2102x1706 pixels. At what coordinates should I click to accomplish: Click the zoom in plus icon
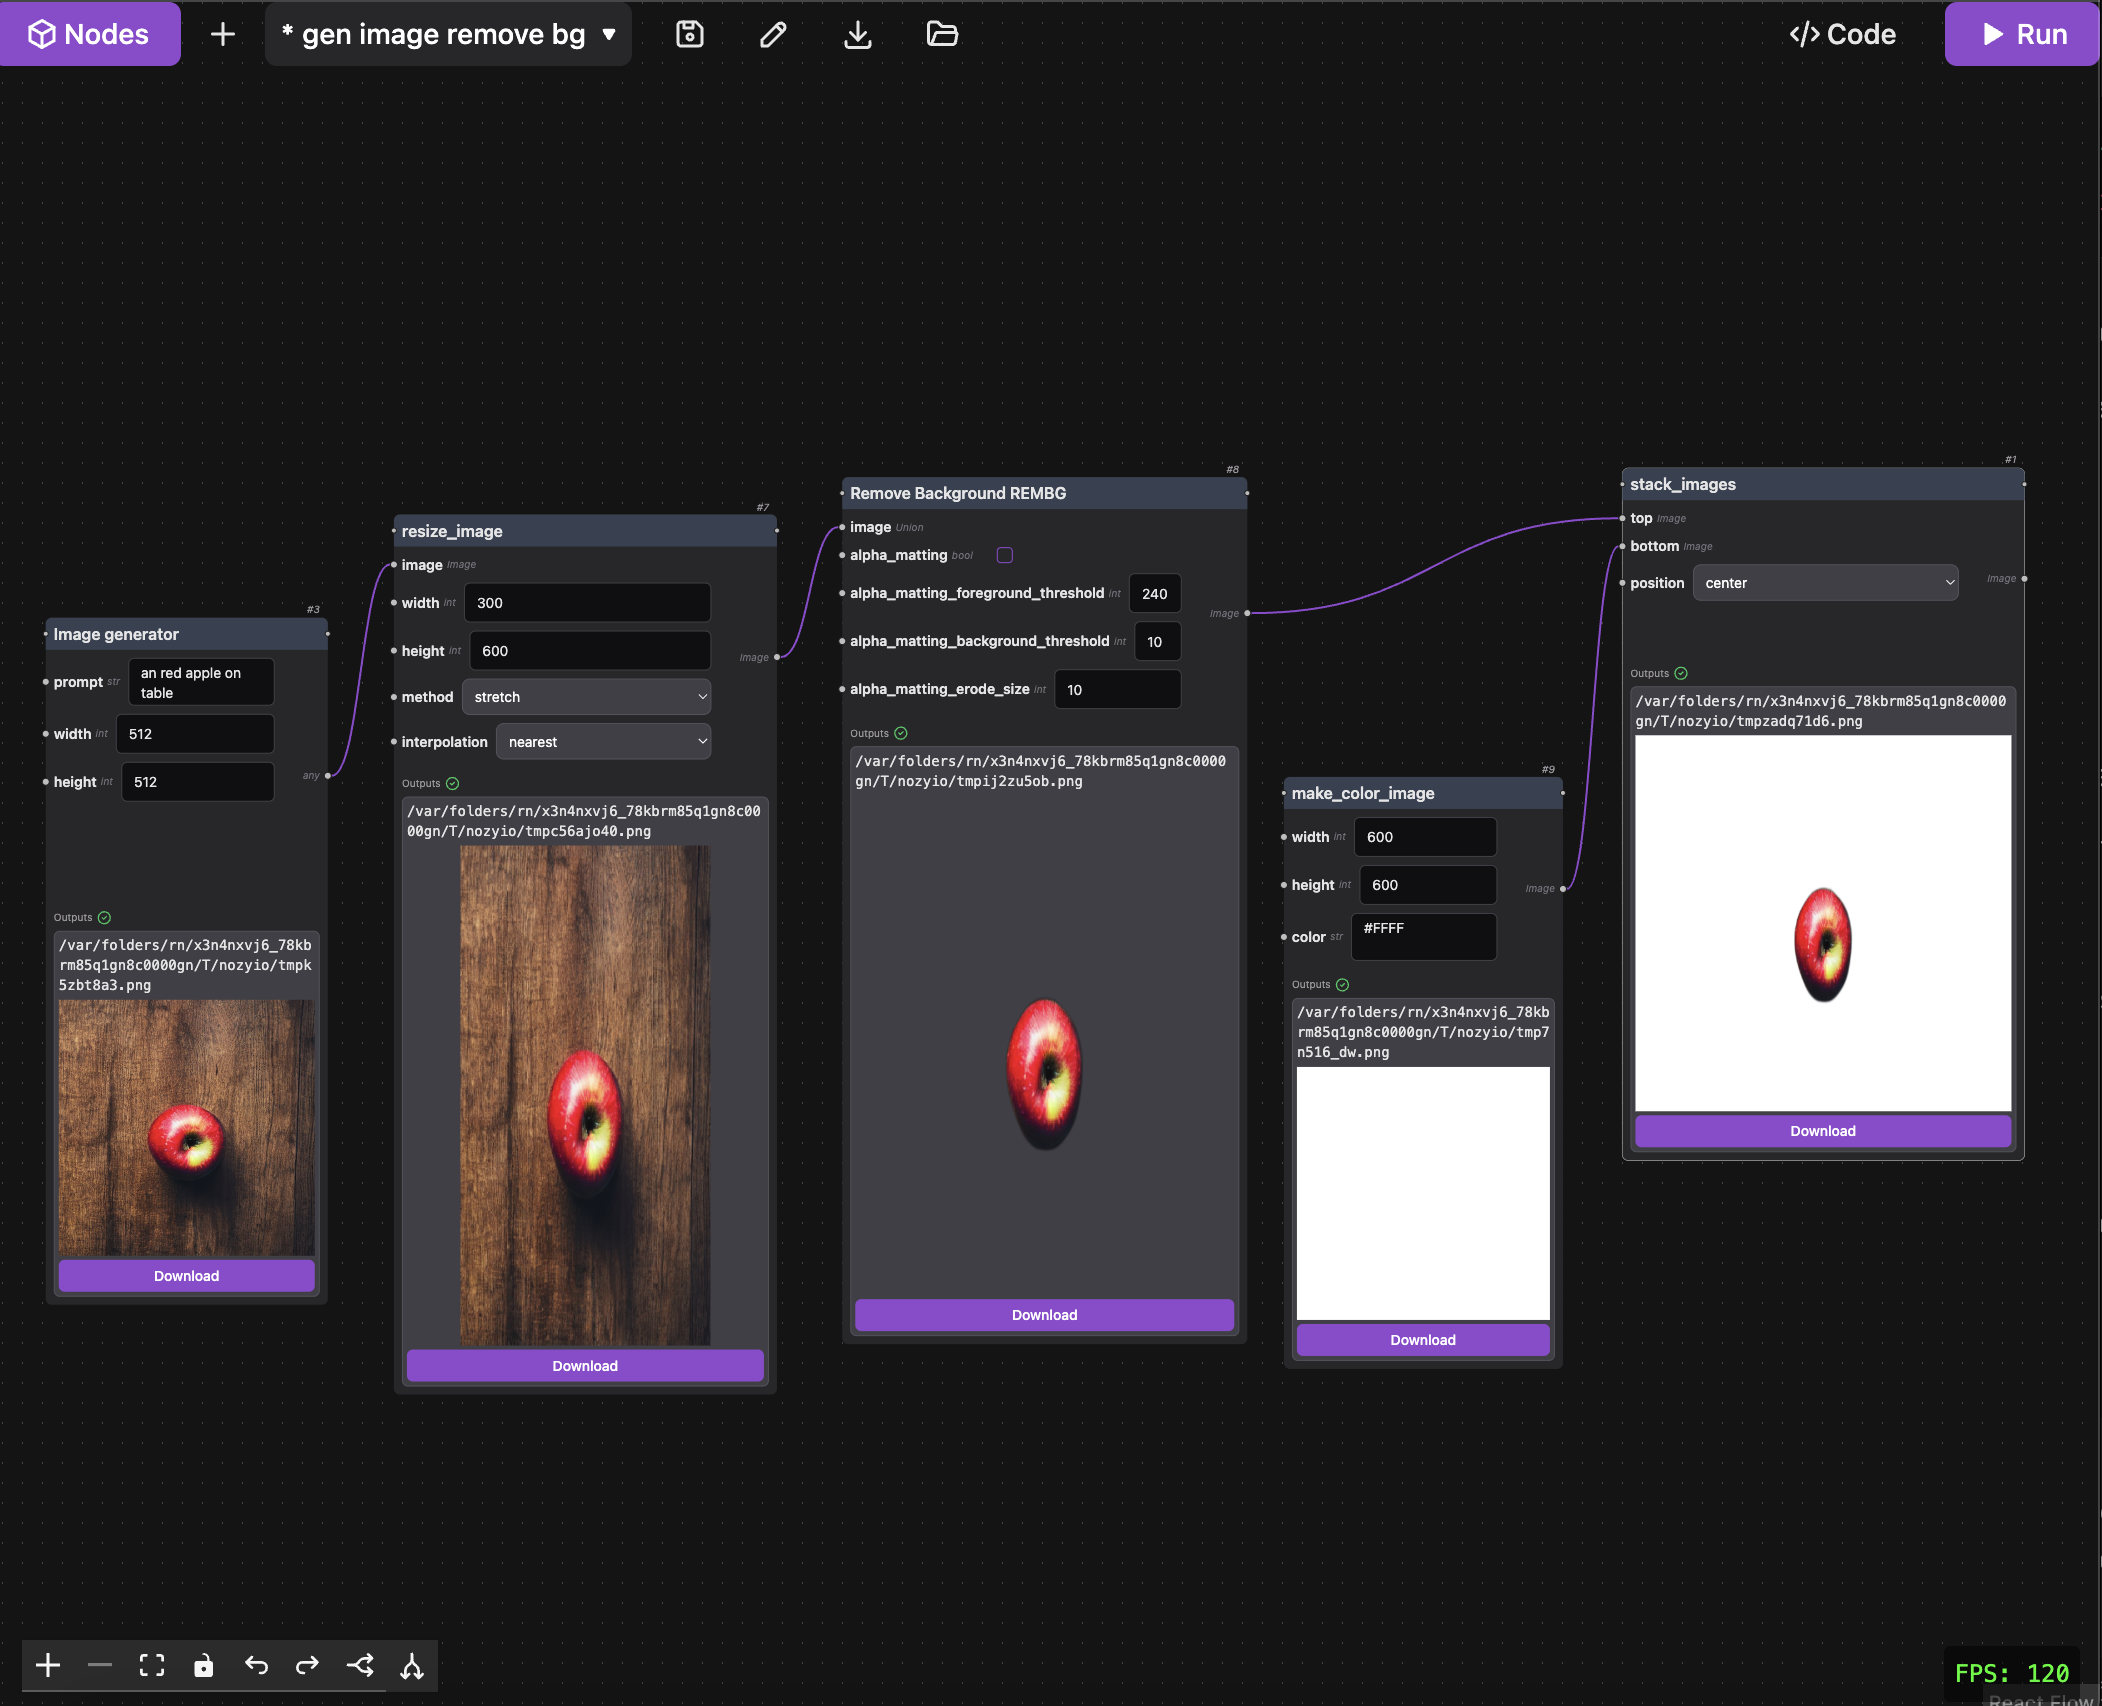coord(48,1665)
